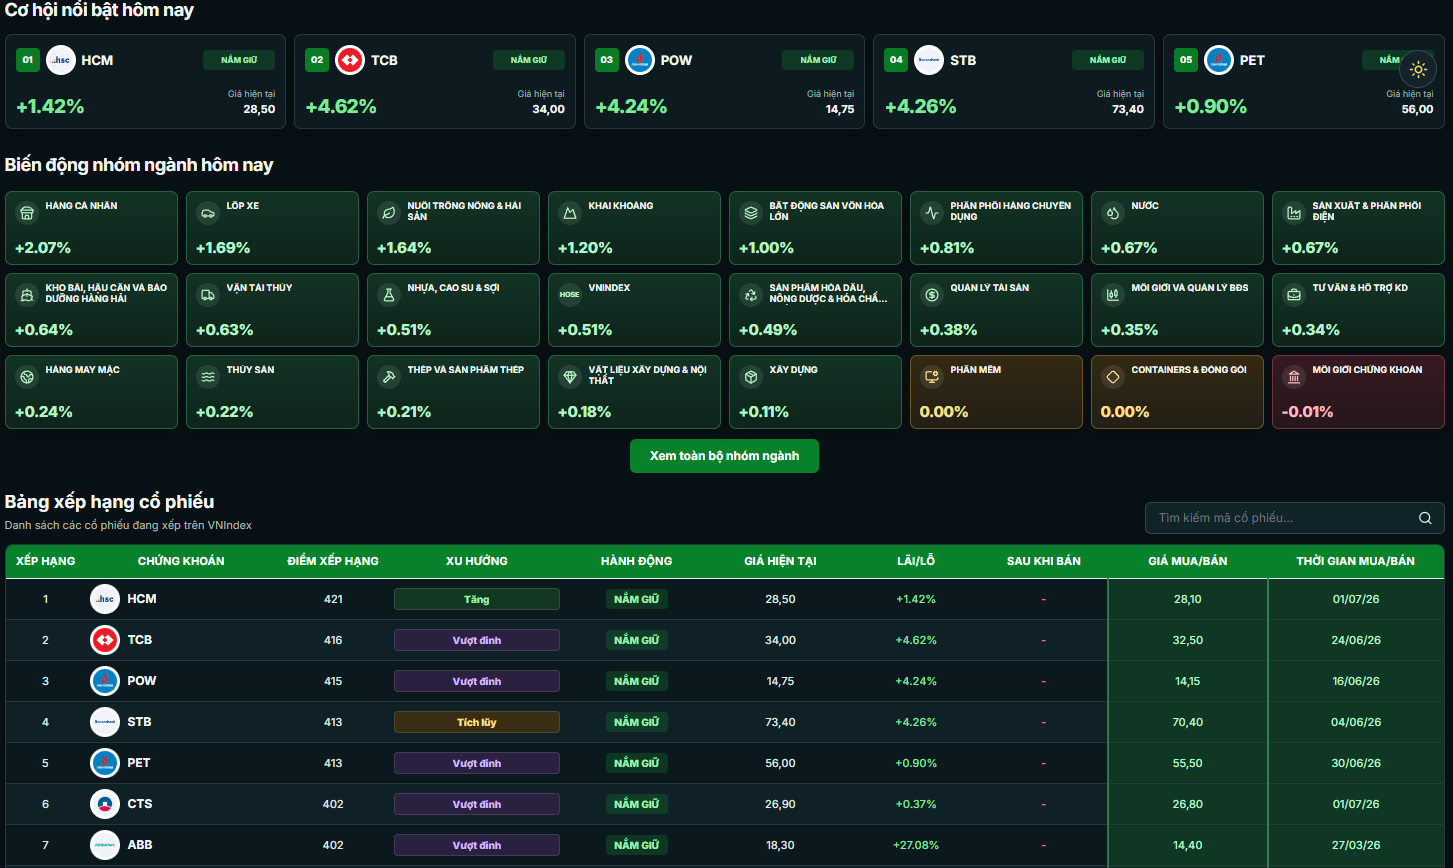Click Vượt đỉnh trend tag in CTS row

(x=477, y=804)
